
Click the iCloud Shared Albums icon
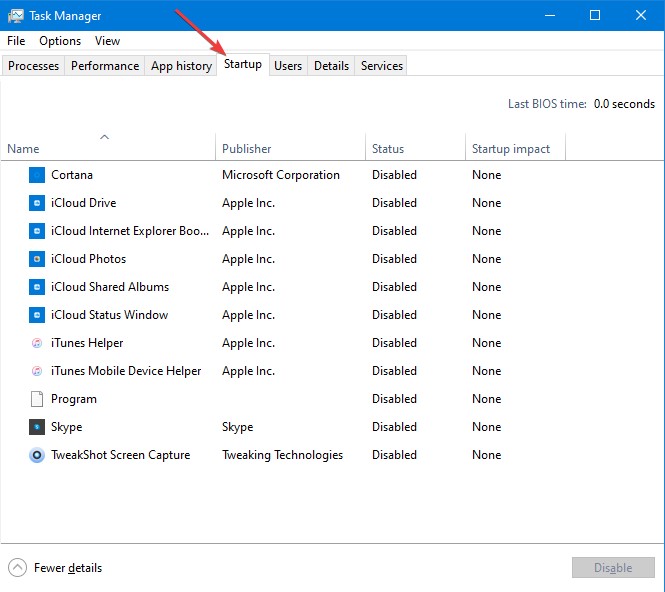tap(37, 287)
